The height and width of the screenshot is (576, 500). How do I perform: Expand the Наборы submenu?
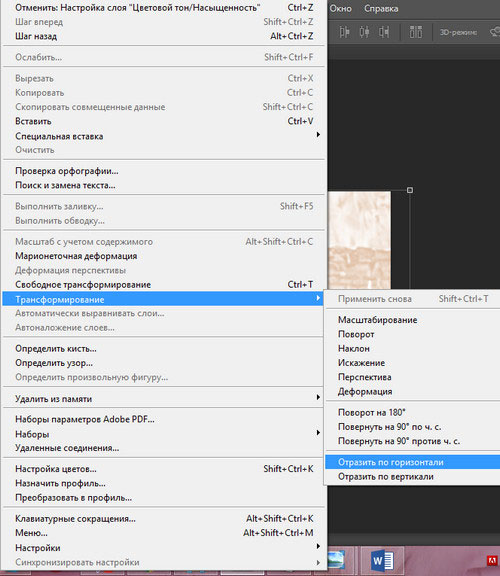click(163, 434)
